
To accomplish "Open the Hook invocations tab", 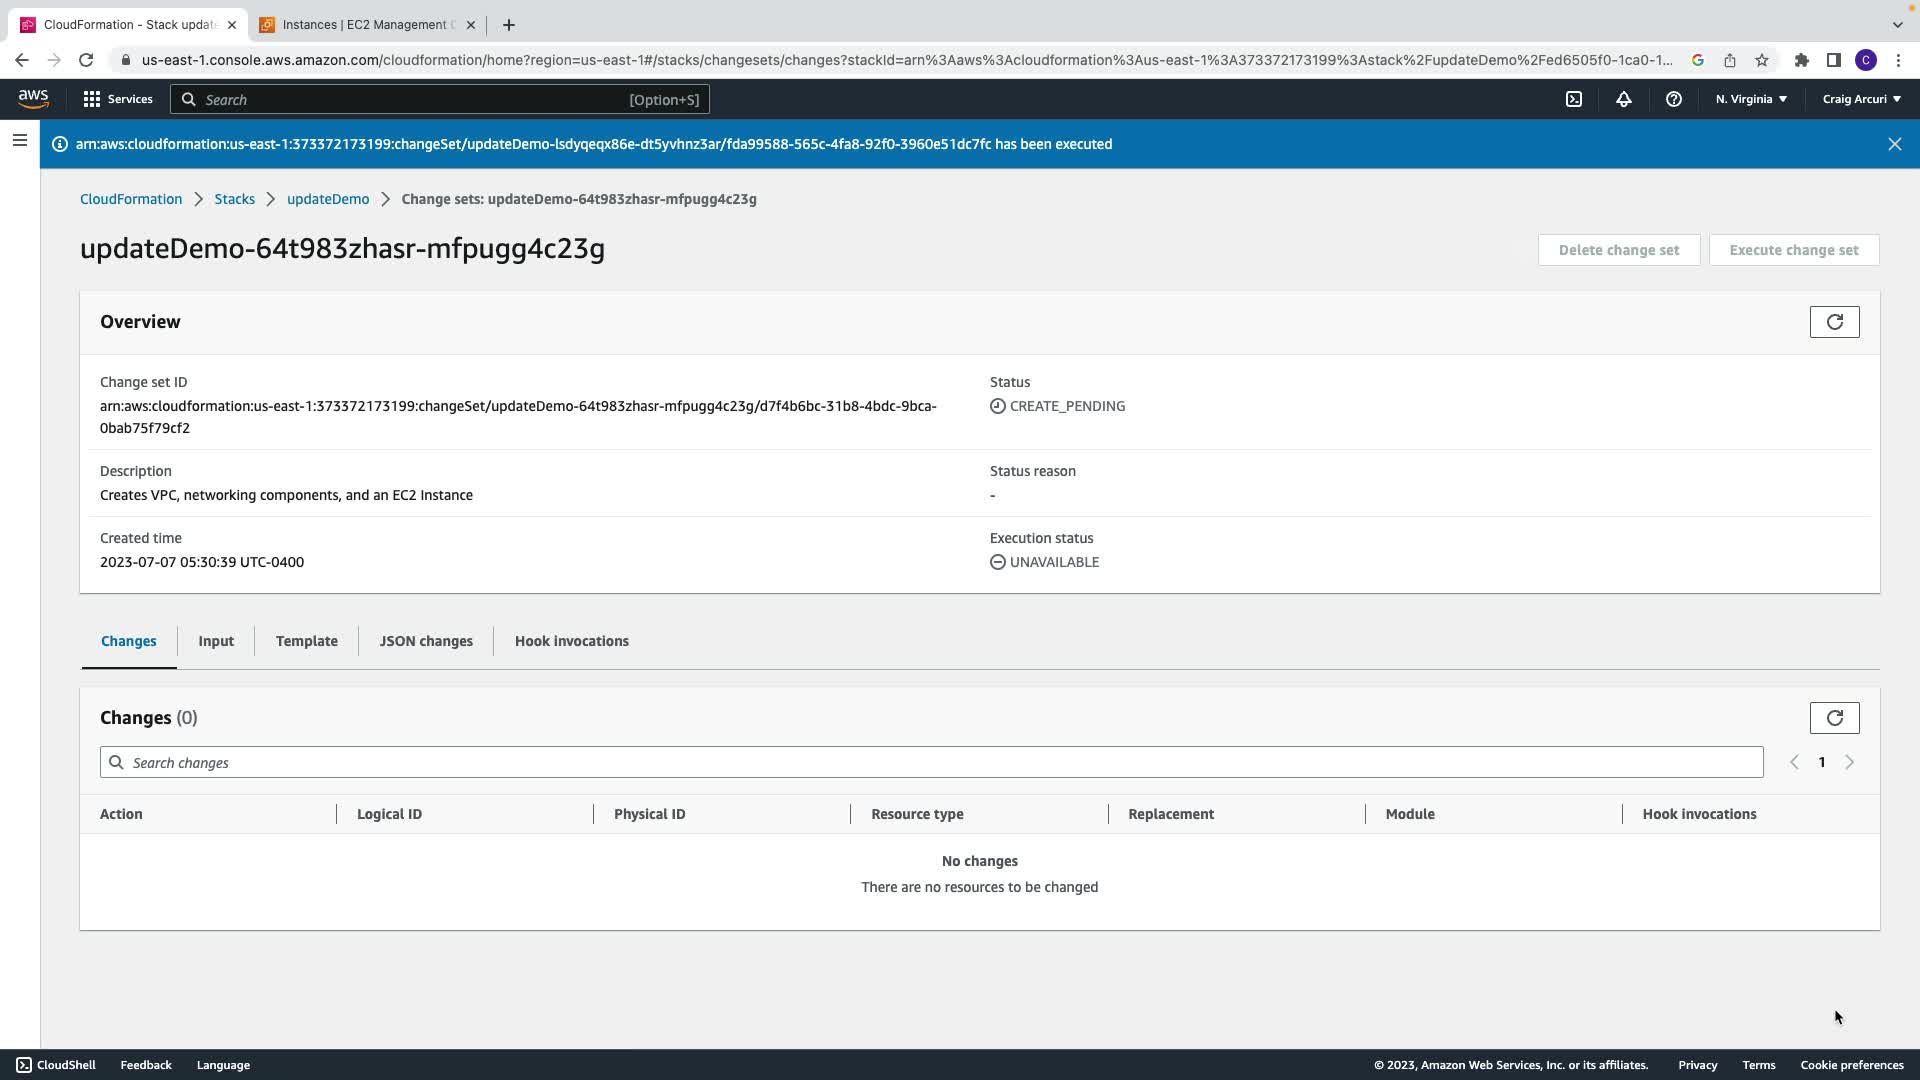I will pyautogui.click(x=571, y=641).
